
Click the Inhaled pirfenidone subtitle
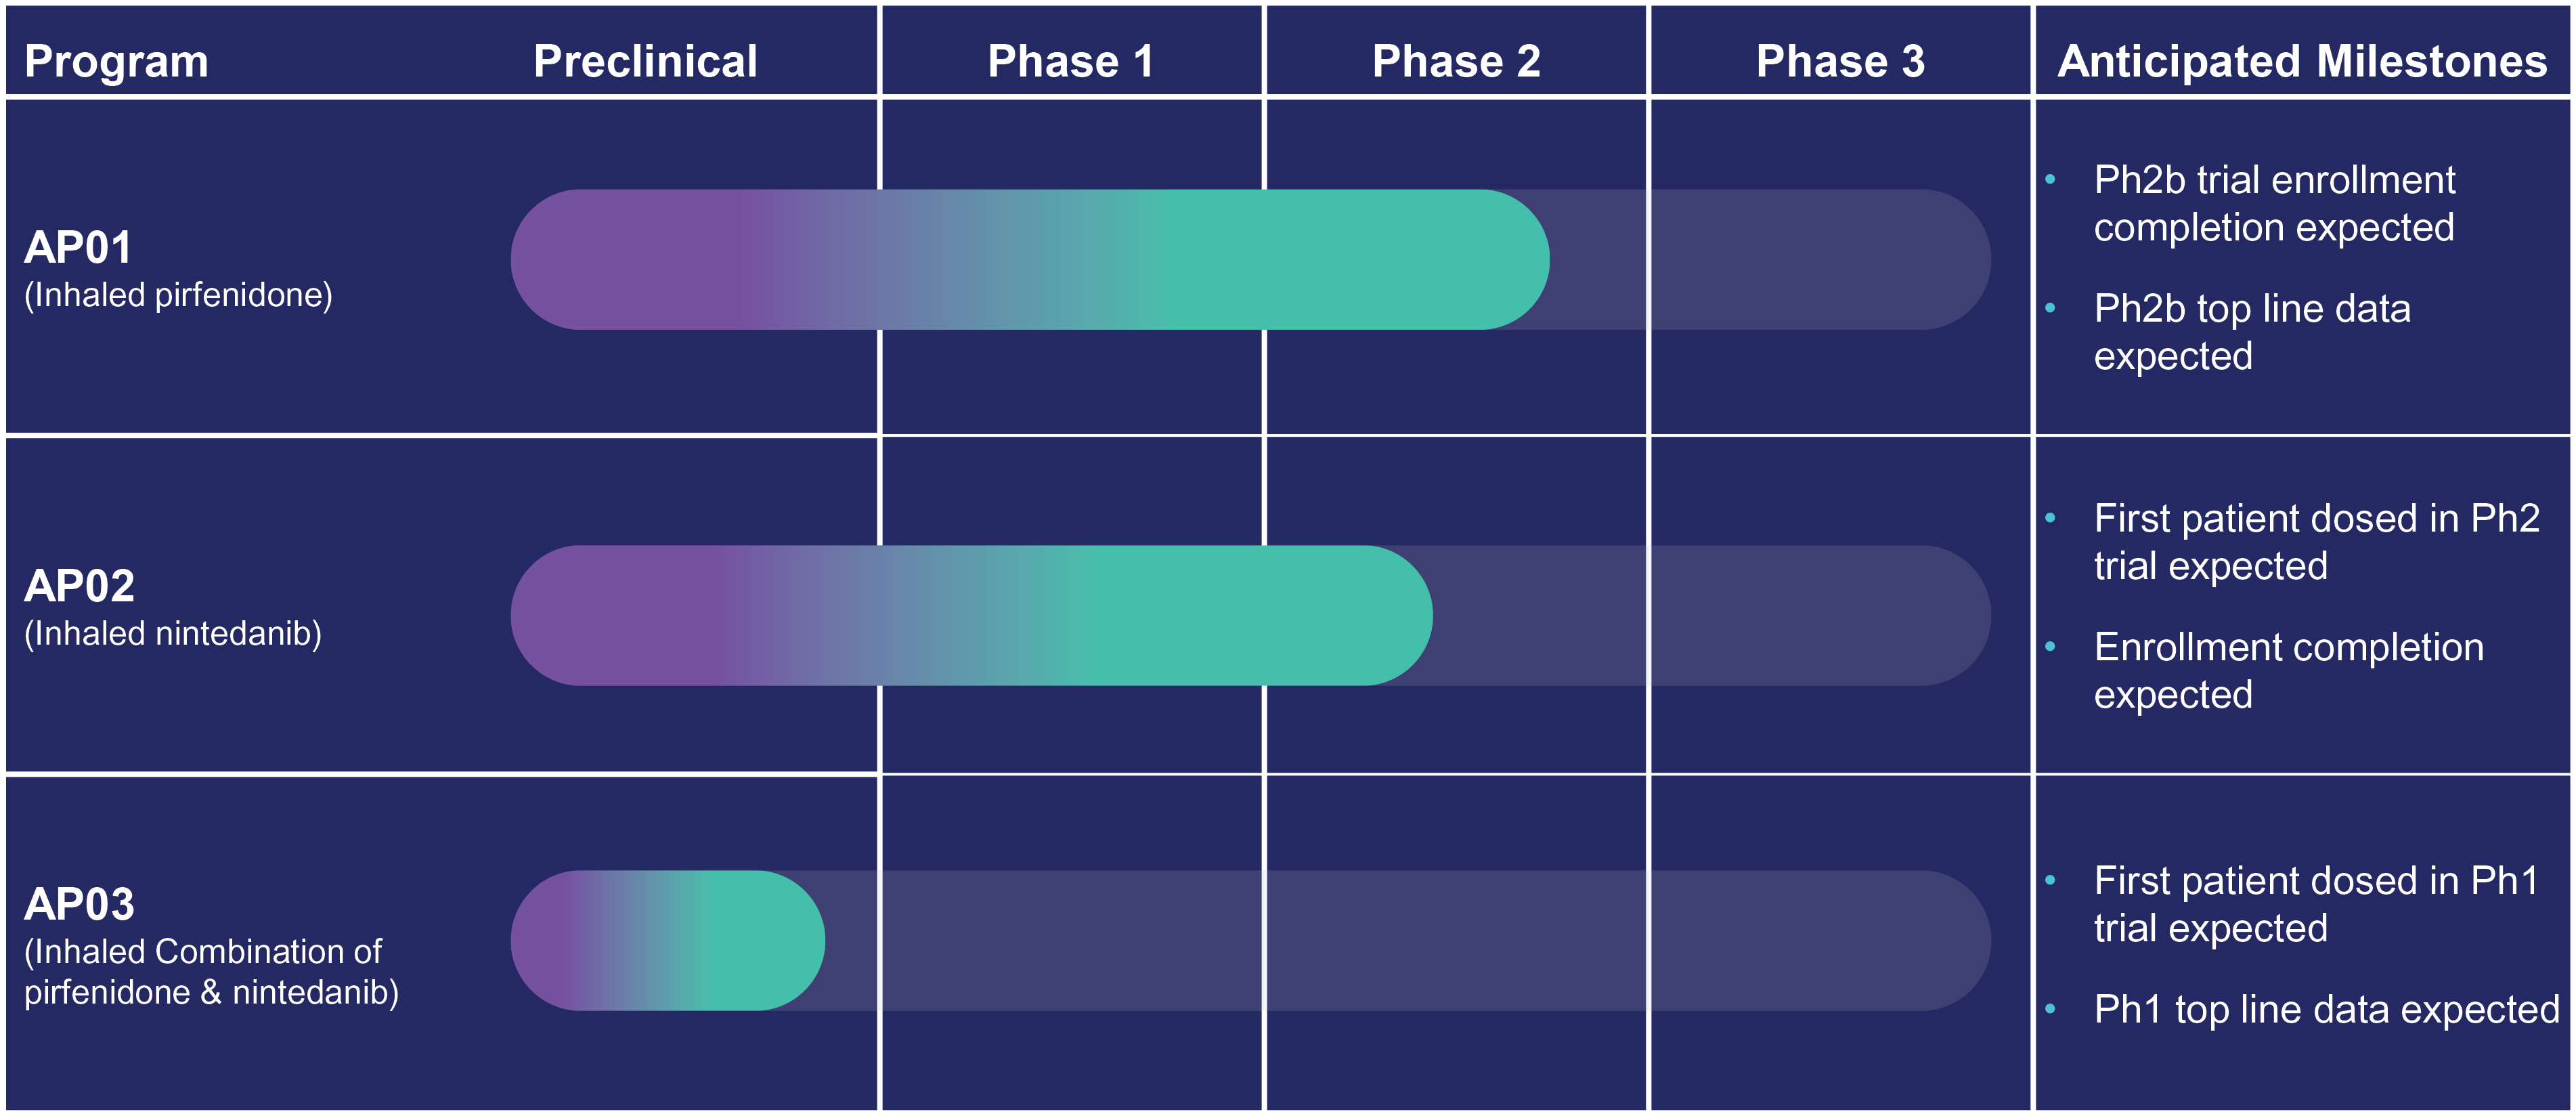178,296
